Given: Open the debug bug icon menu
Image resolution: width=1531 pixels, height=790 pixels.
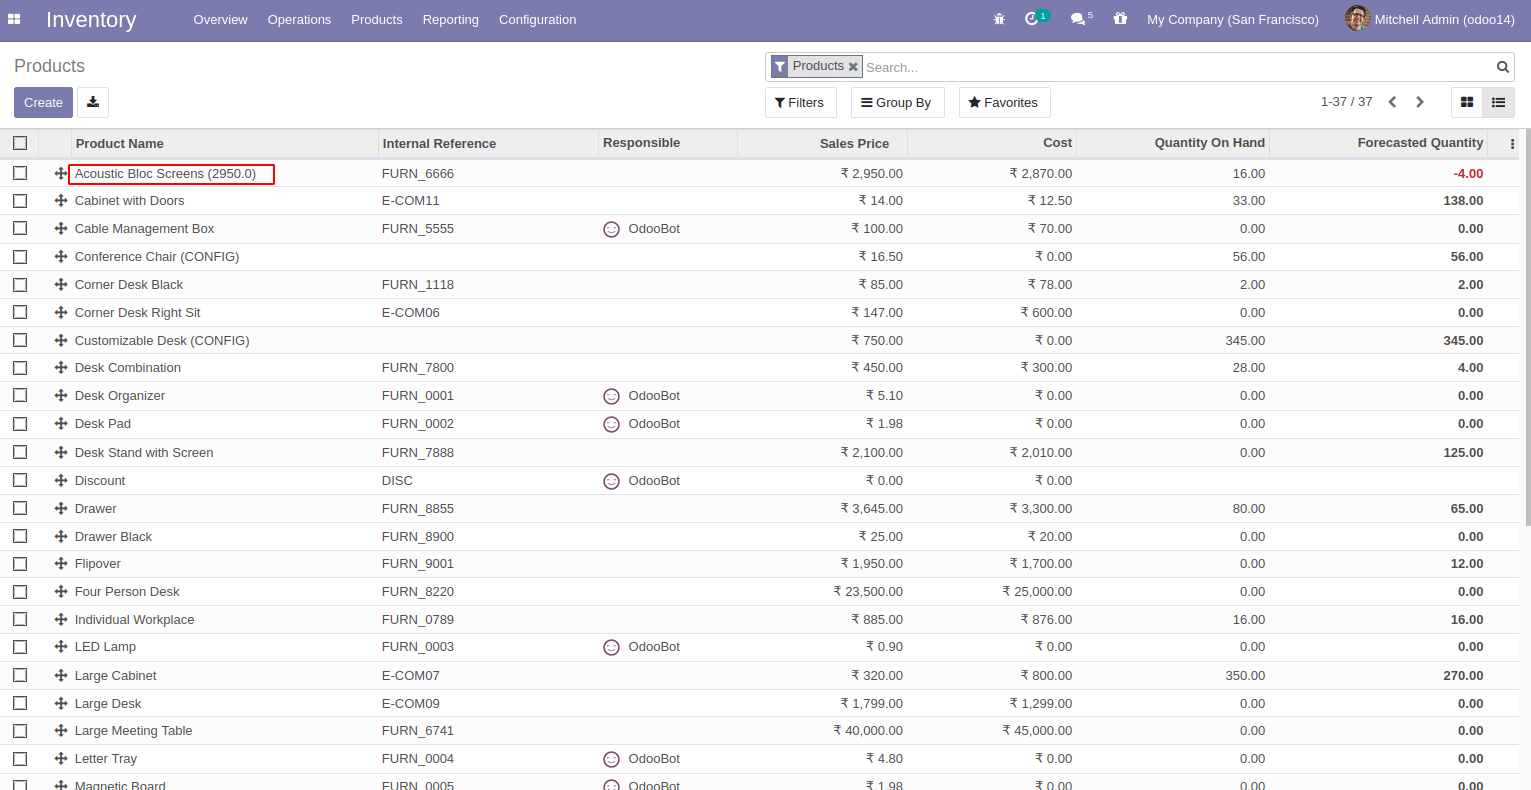Looking at the screenshot, I should click(999, 19).
